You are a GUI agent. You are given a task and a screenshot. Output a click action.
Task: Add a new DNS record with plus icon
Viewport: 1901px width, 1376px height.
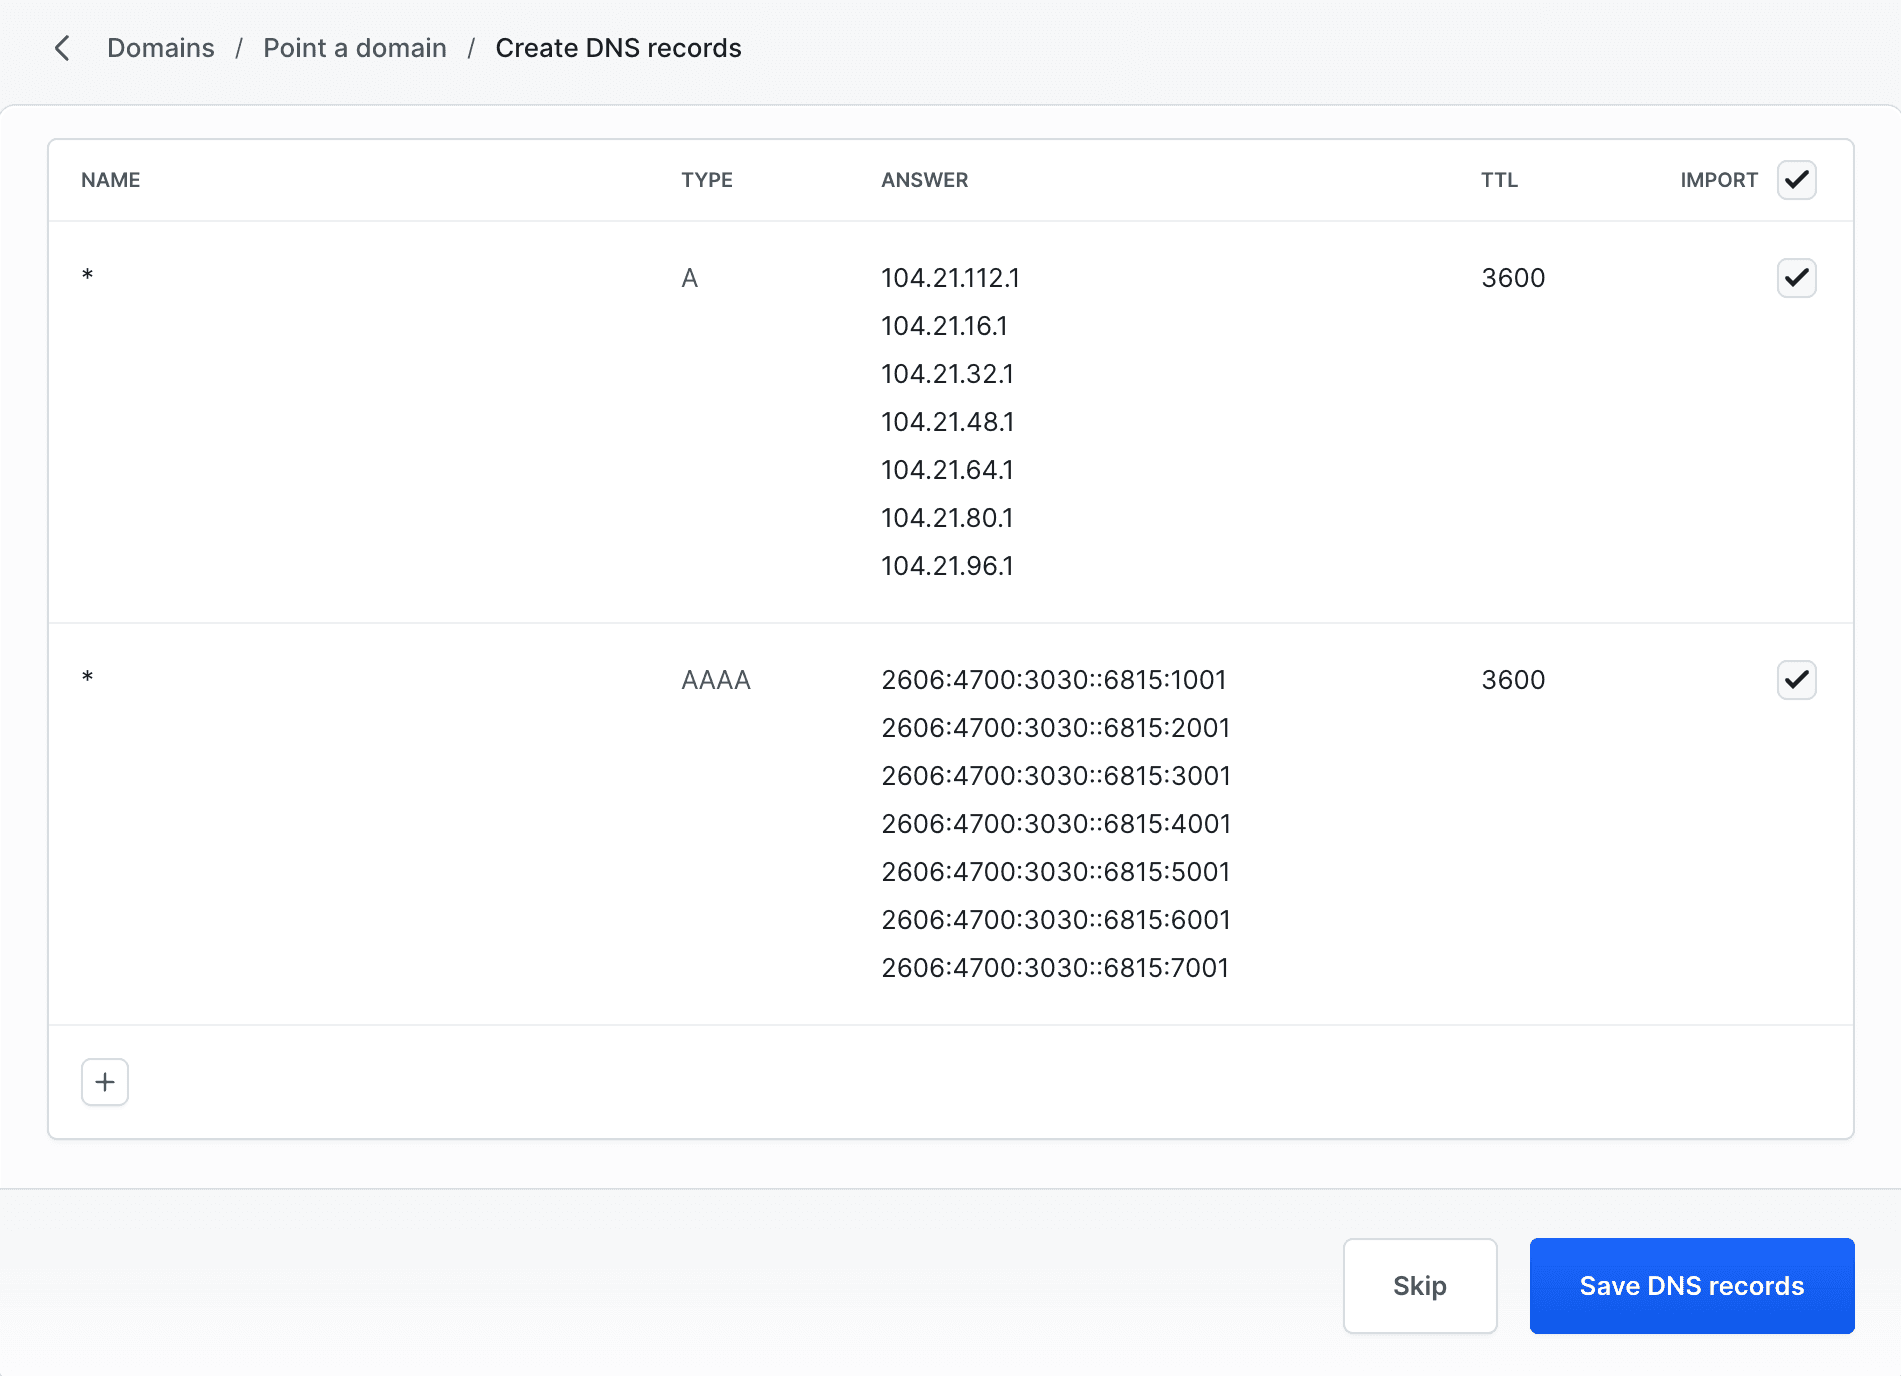point(105,1082)
